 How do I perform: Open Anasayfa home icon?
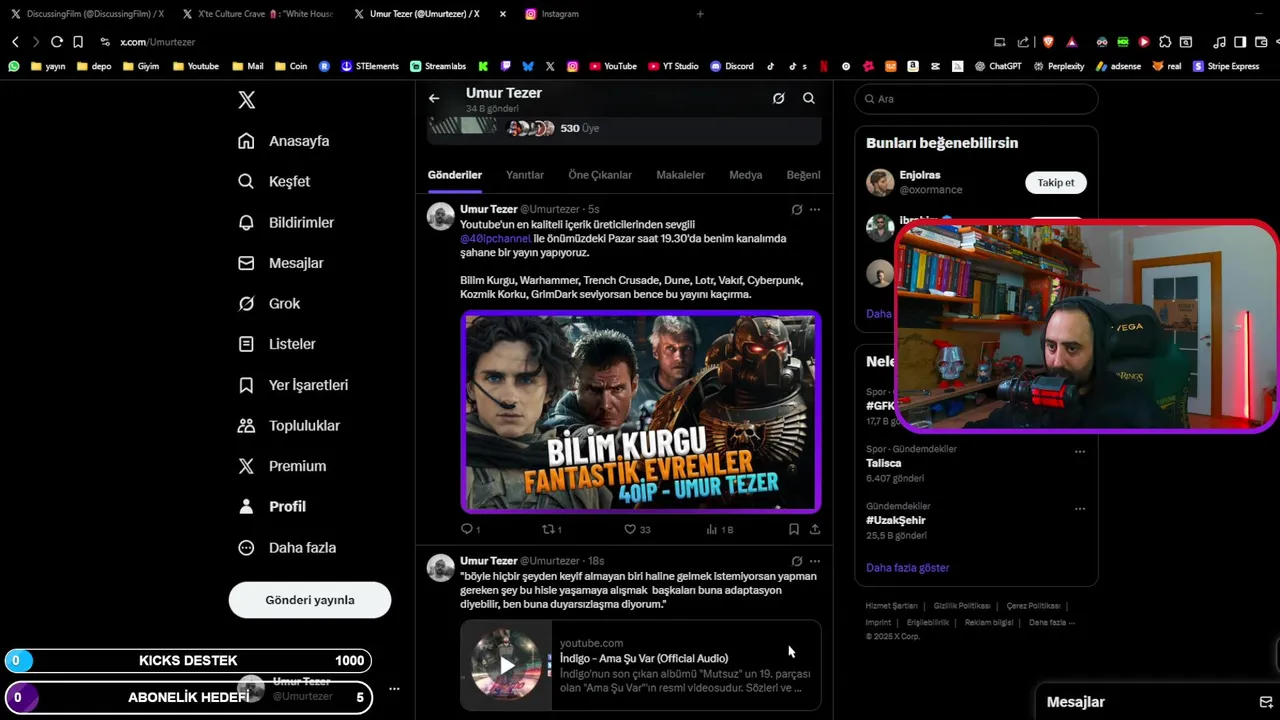tap(246, 141)
